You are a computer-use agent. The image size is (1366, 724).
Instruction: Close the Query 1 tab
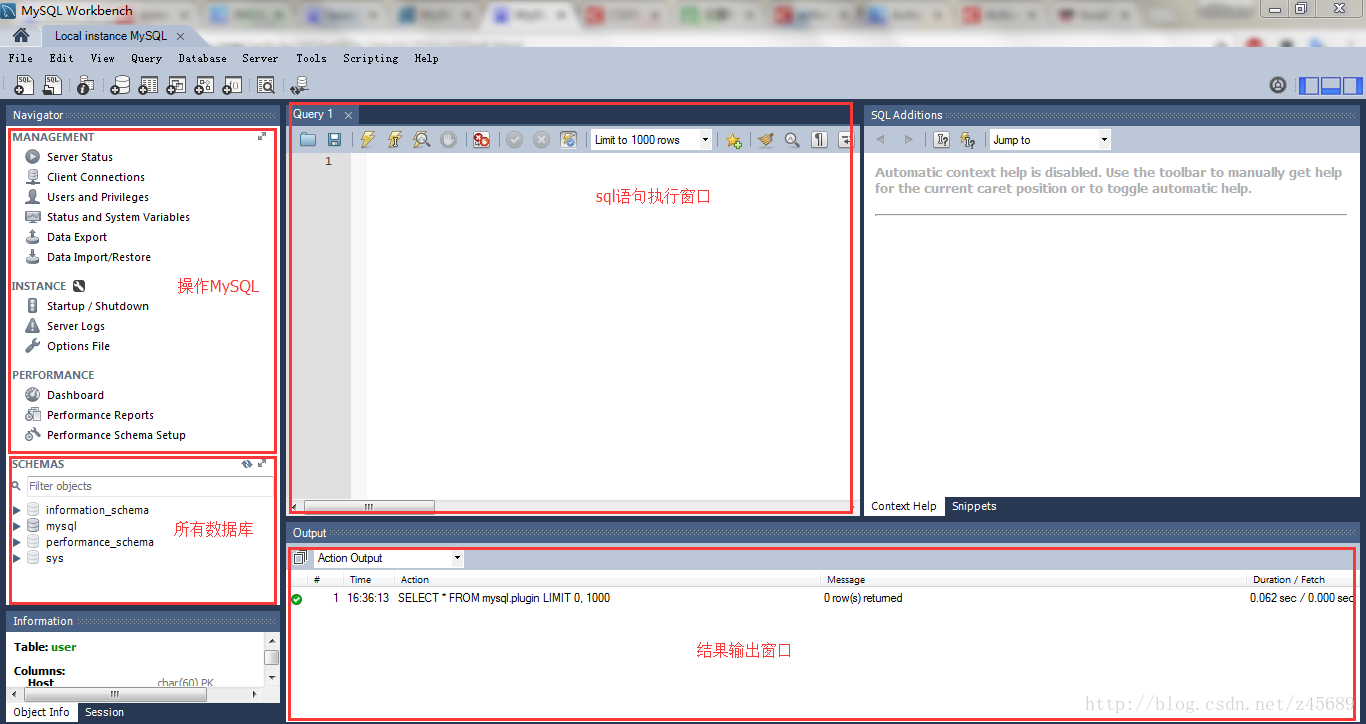tap(348, 115)
